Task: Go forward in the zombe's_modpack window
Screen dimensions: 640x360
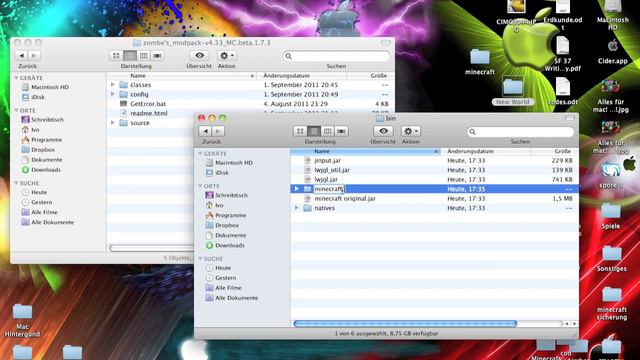Action: [x=34, y=55]
